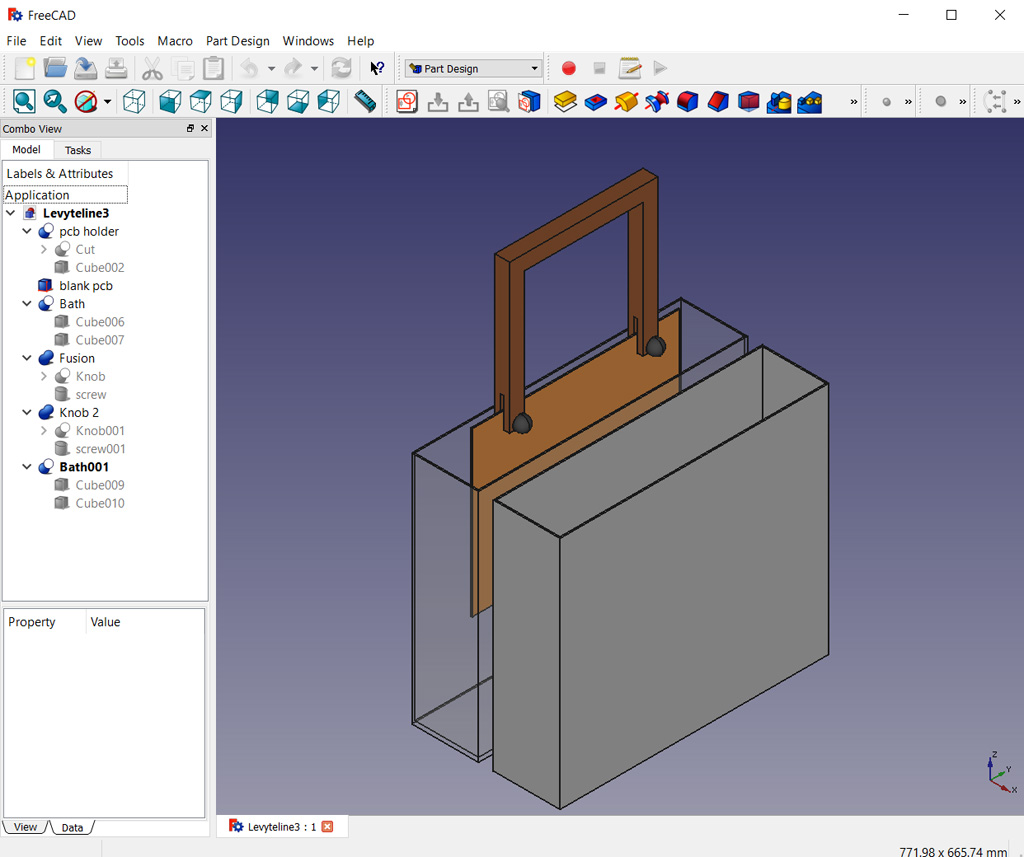Screen dimensions: 1024x857
Task: Select the Draft tool
Action: [749, 102]
